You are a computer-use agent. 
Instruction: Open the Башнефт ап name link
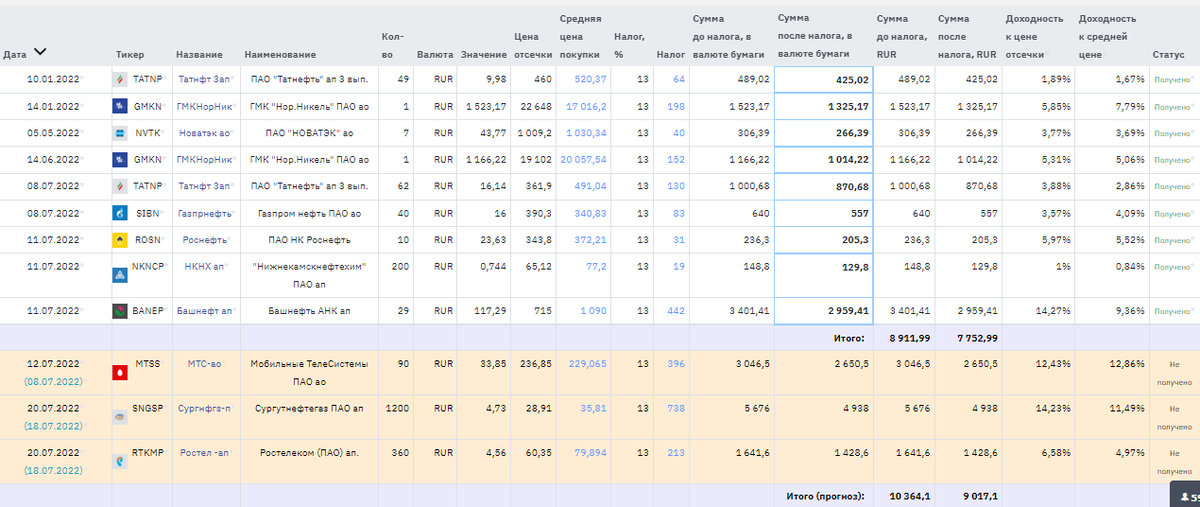(204, 311)
